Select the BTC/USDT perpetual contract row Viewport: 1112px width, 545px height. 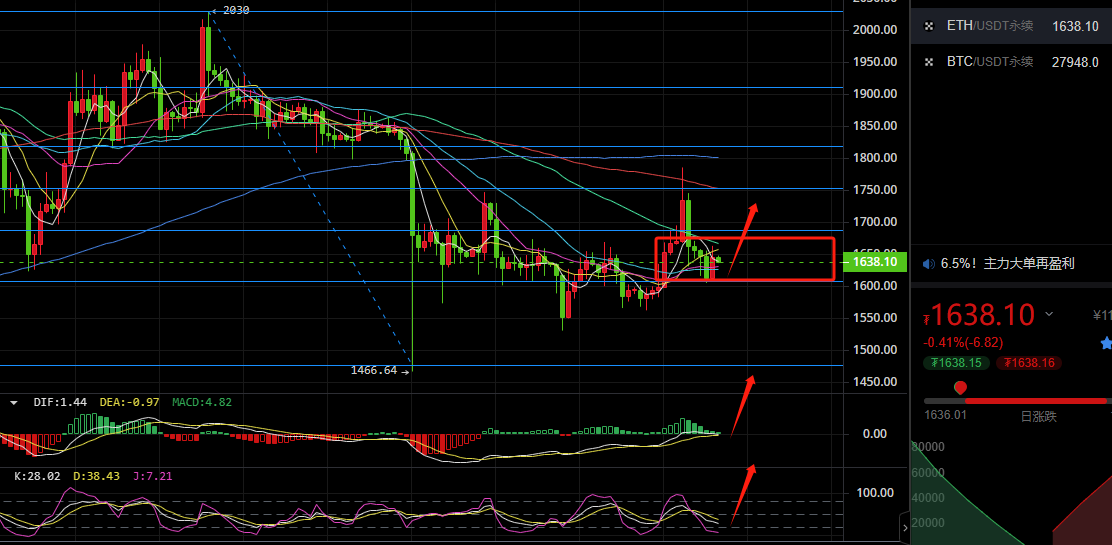[x=1011, y=62]
